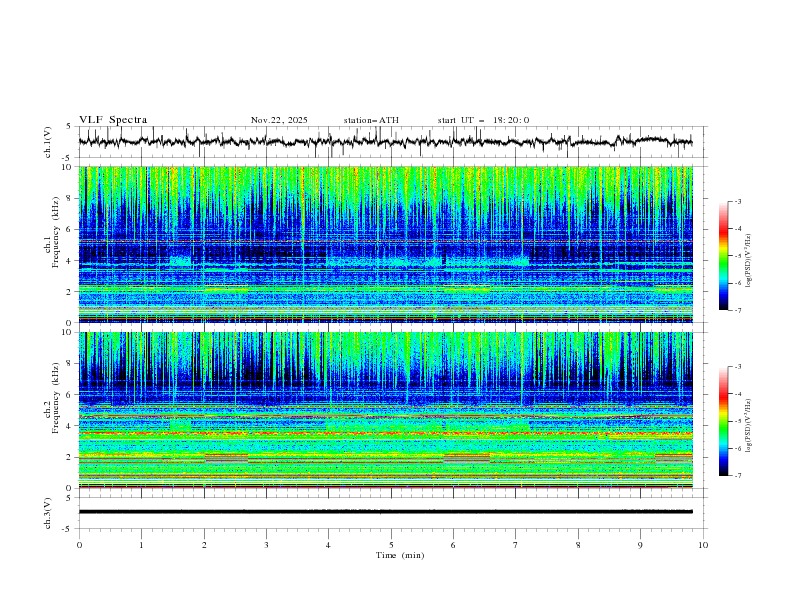Click time axis tick label "5"
The height and width of the screenshot is (612, 792).
point(391,545)
